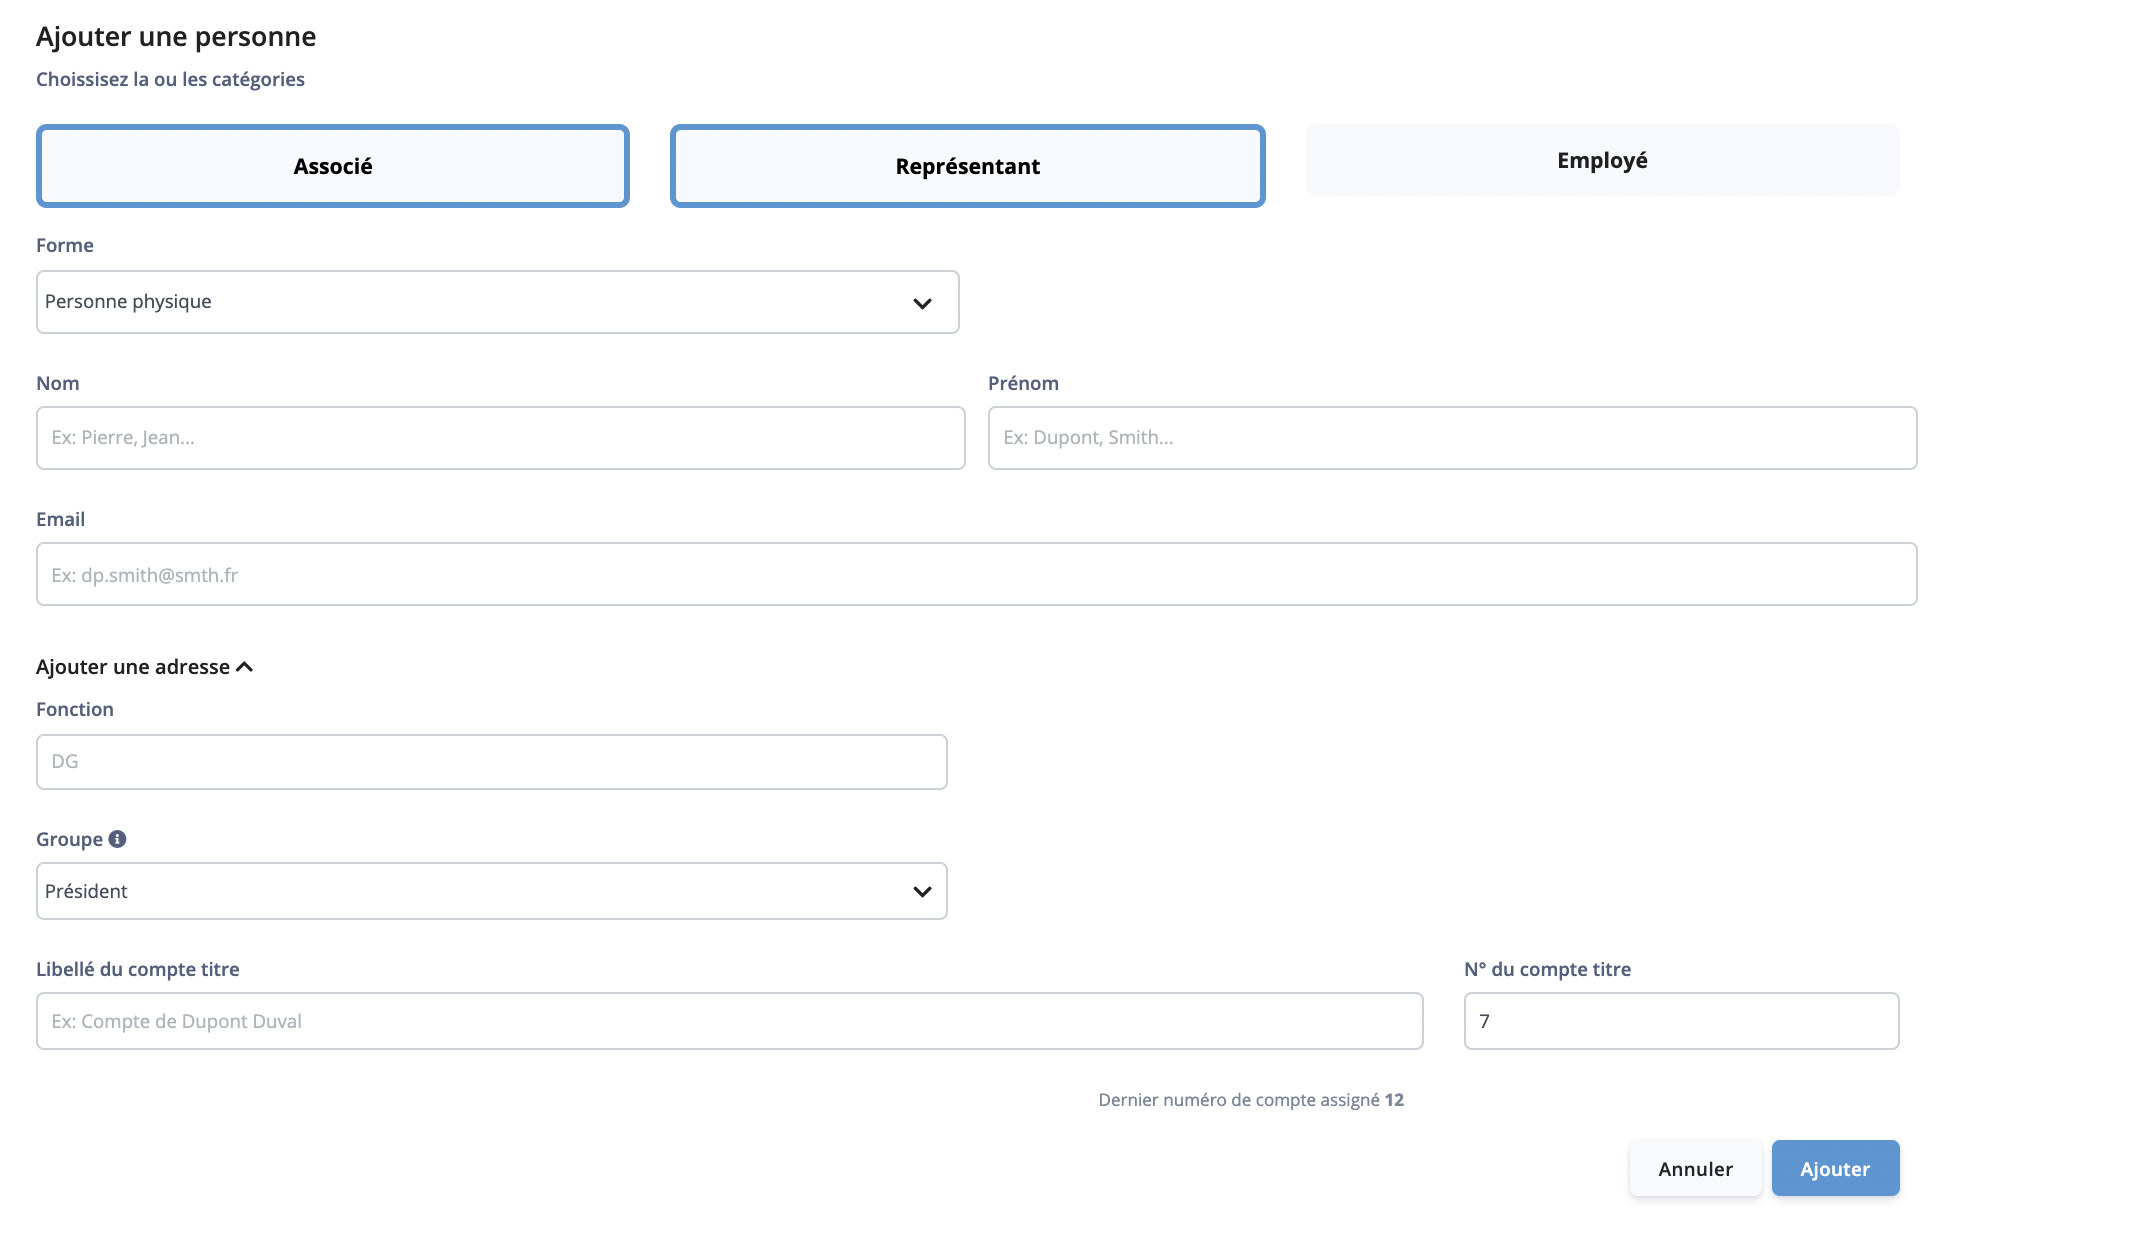Click the Ajouter une personne heading
2142x1260 pixels.
click(x=175, y=36)
